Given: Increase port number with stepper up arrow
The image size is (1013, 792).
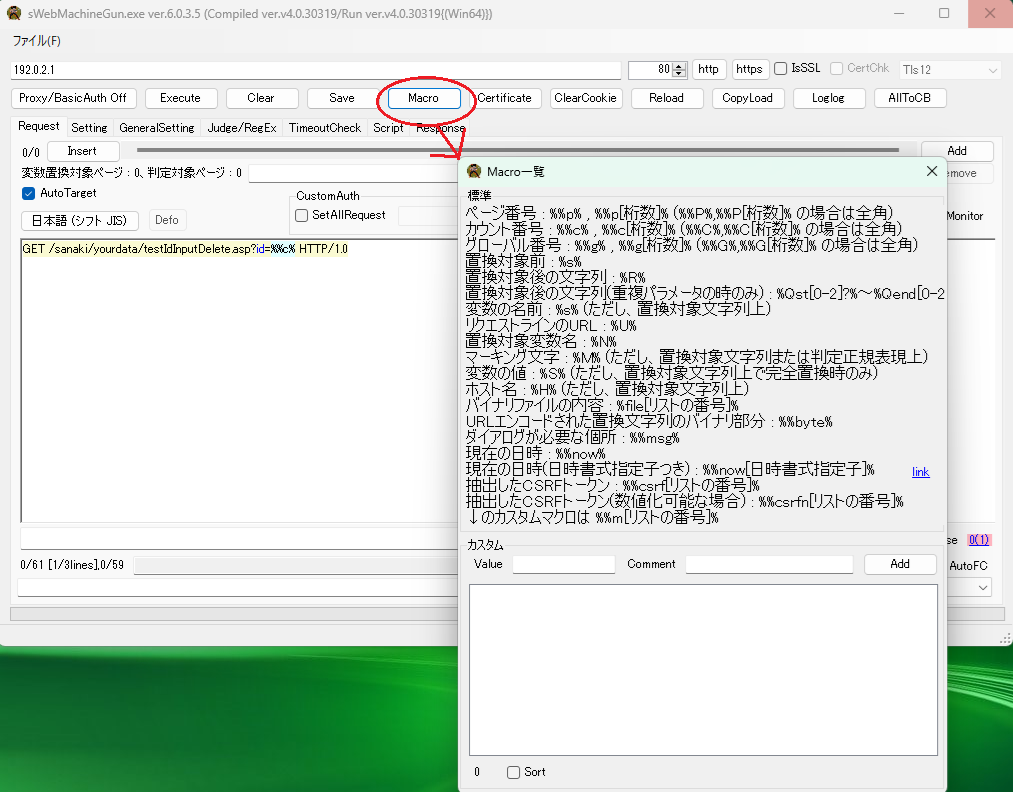Looking at the screenshot, I should 678,66.
